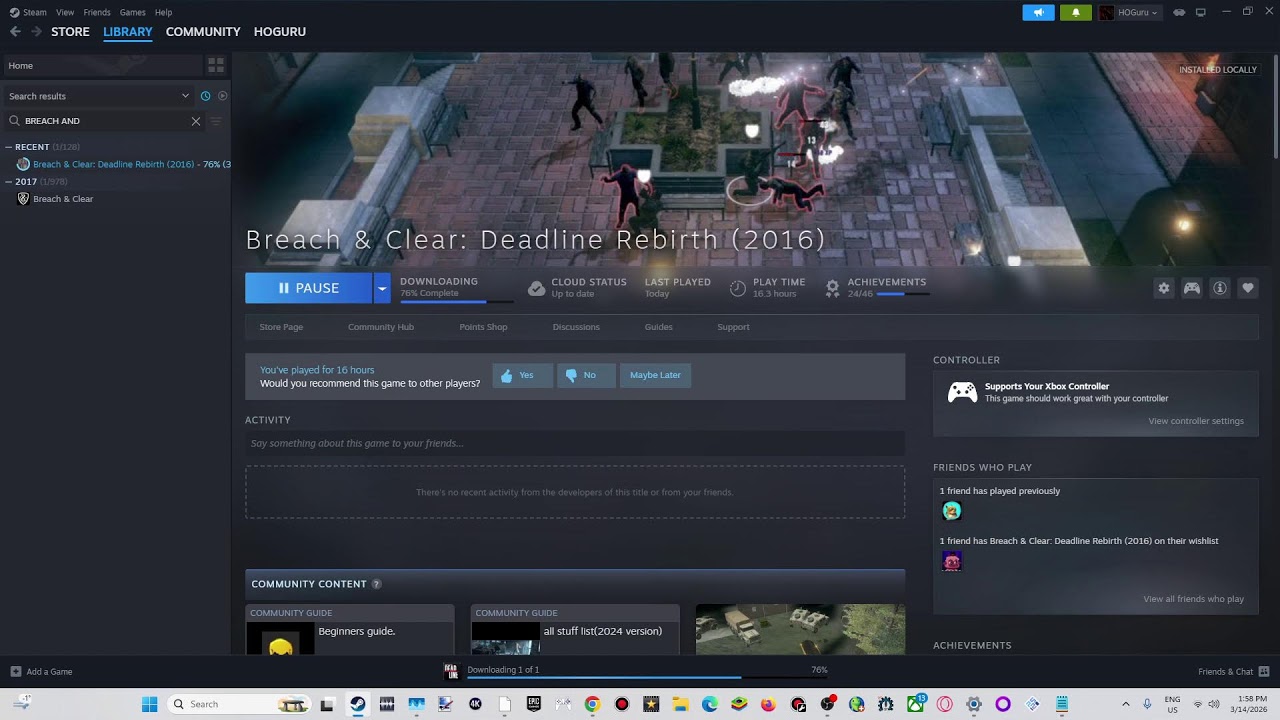Image resolution: width=1280 pixels, height=720 pixels.
Task: Open the HOGURU profile tab
Action: tap(280, 32)
